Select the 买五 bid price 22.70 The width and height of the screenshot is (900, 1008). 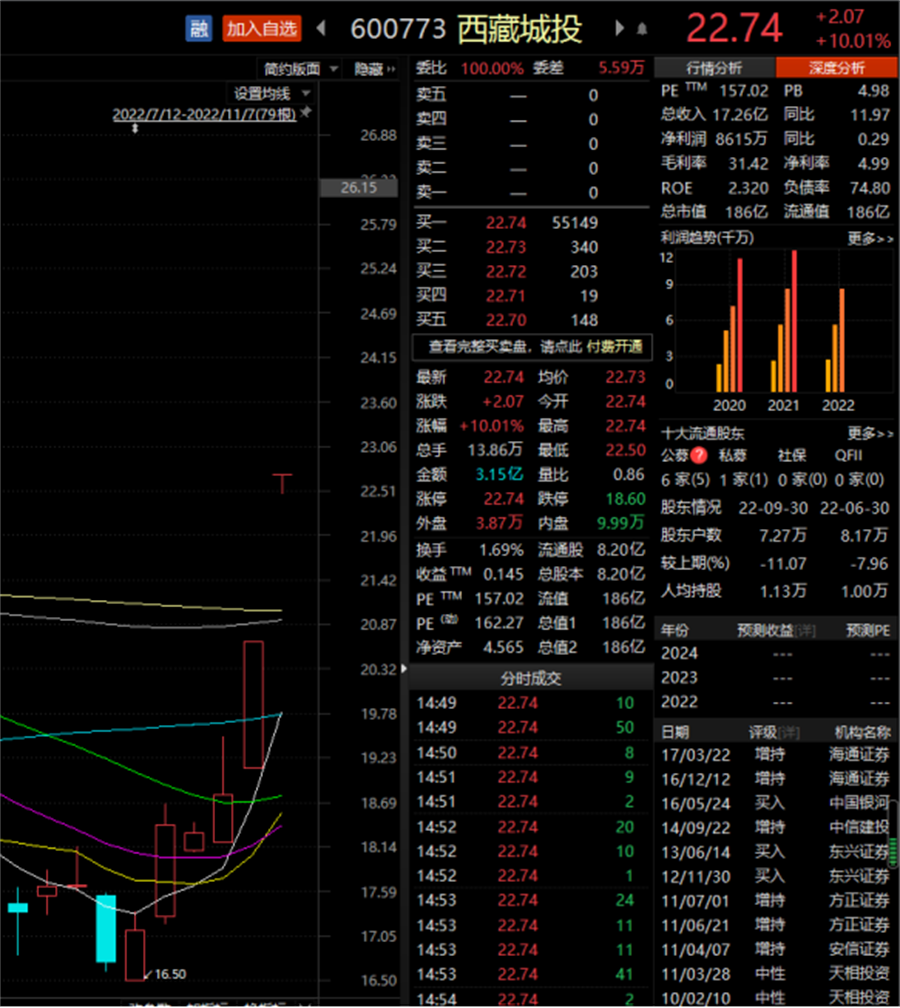click(506, 320)
